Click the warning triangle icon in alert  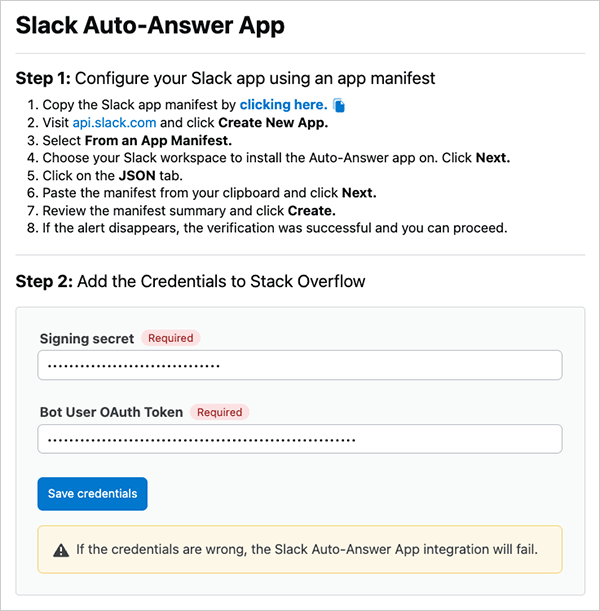(61, 549)
